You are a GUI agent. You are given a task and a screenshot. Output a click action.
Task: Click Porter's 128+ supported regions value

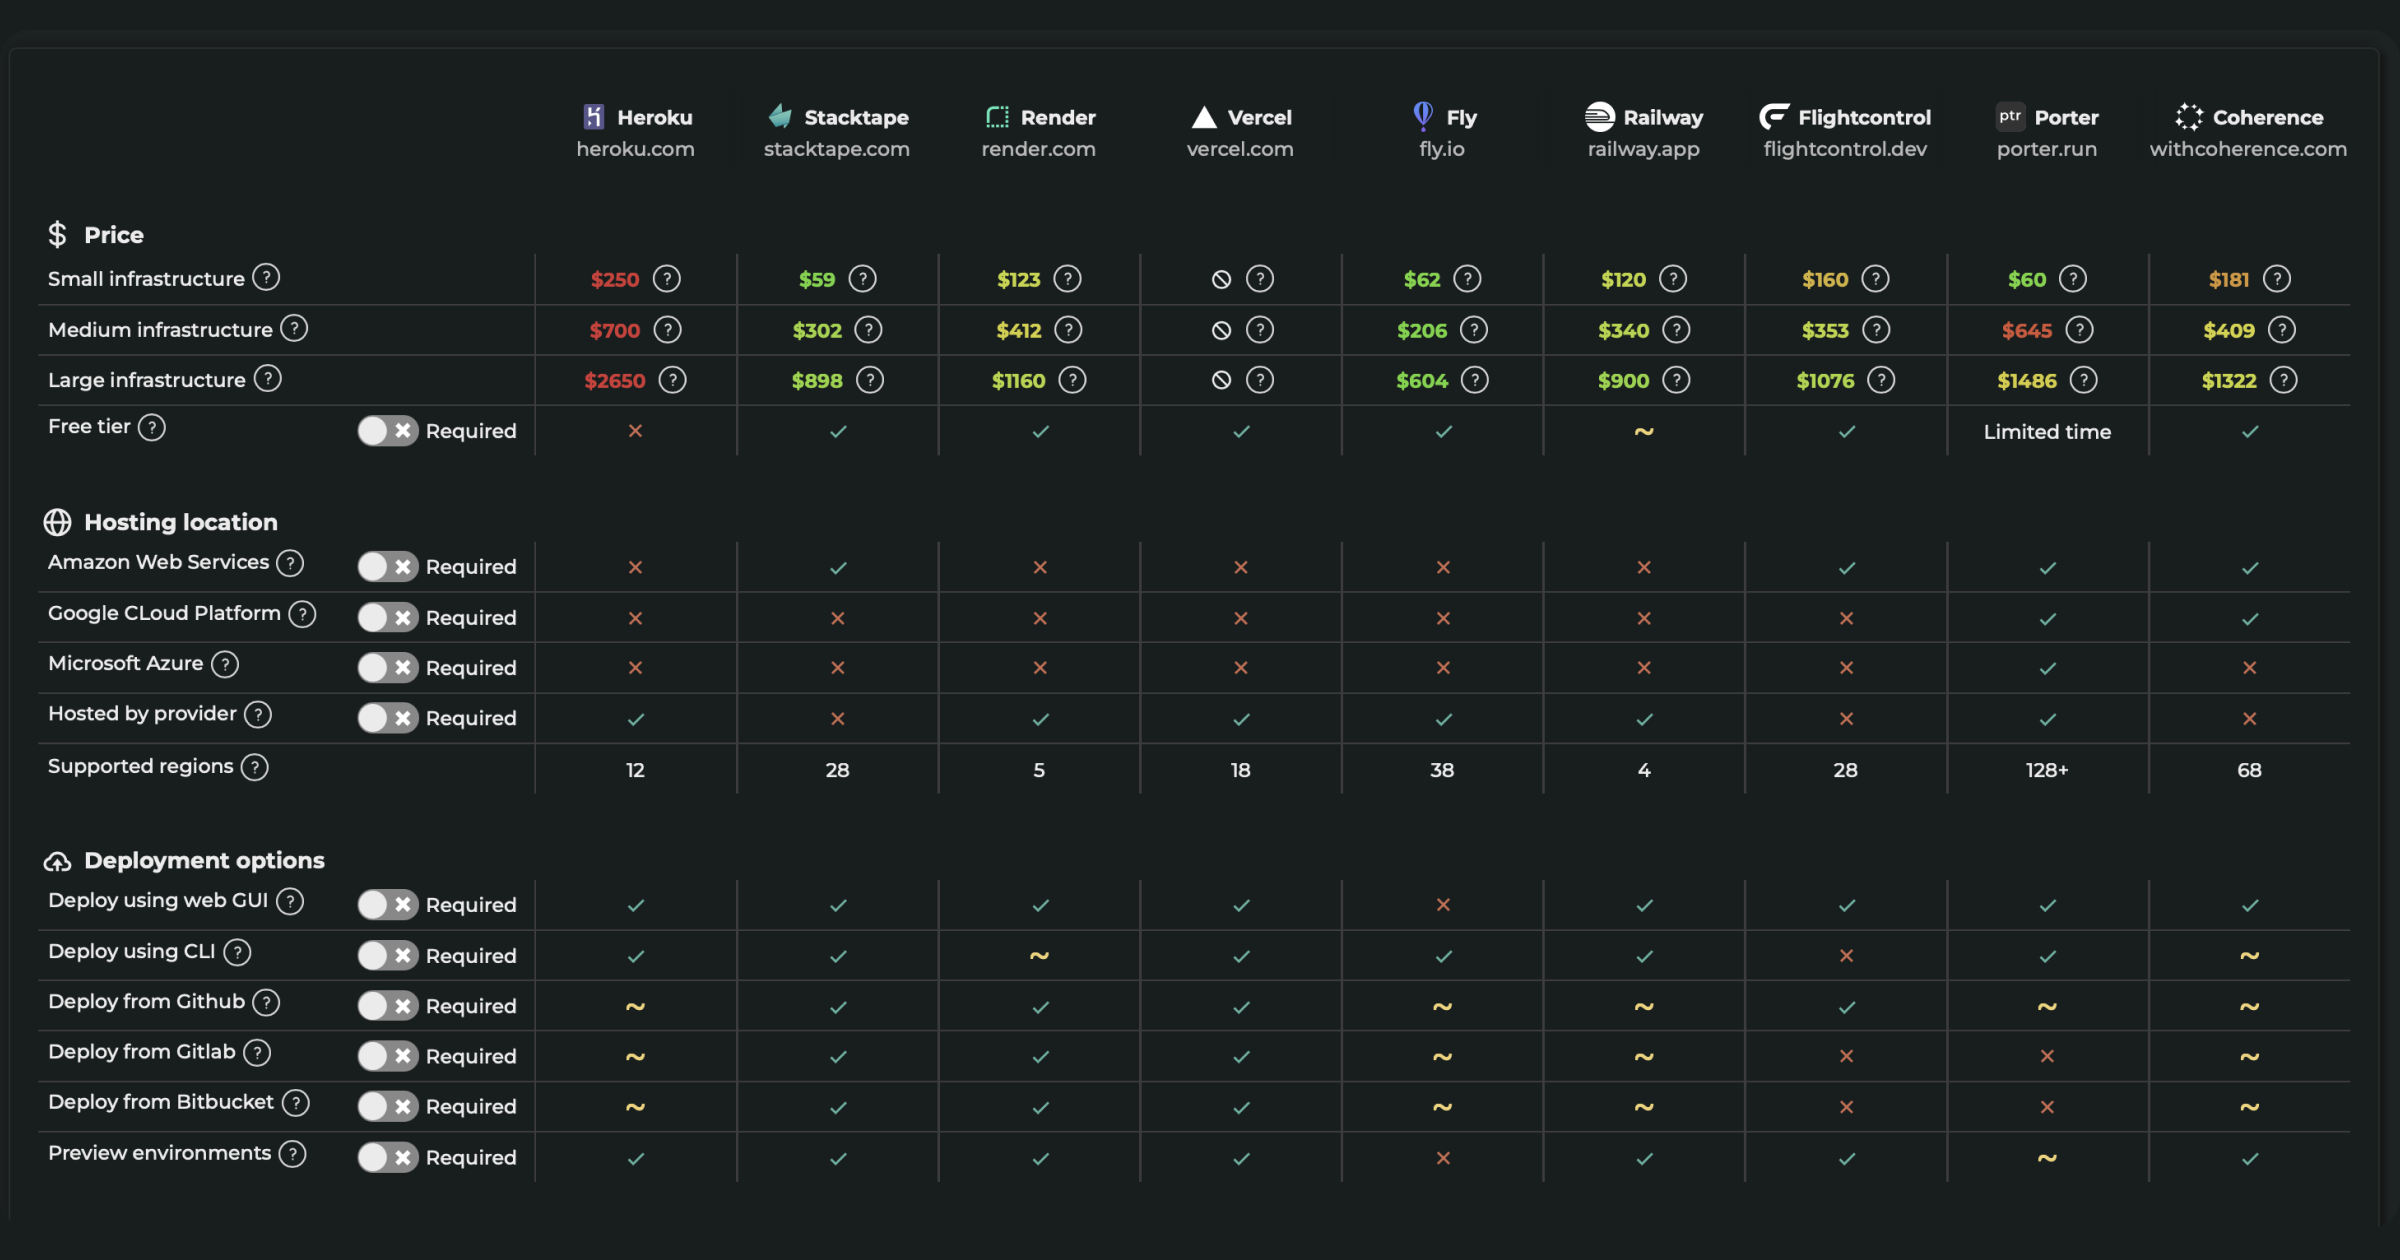pyautogui.click(x=2047, y=770)
